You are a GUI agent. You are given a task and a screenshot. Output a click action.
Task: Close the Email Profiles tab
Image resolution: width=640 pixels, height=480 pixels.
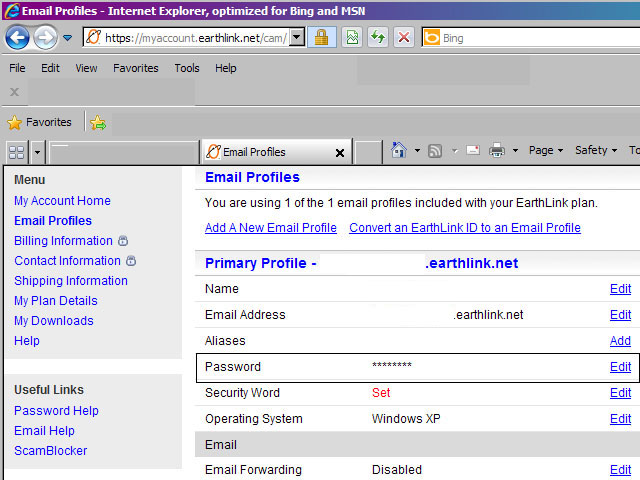tap(340, 153)
